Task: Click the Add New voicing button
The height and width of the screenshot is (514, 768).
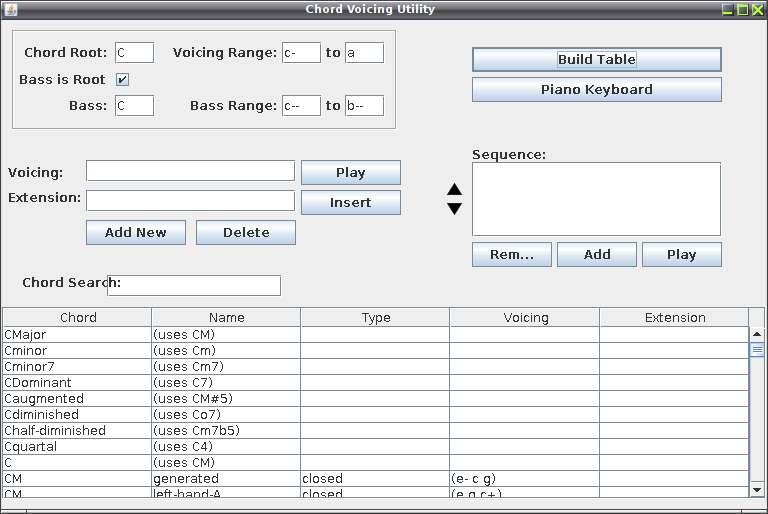Action: [x=136, y=232]
